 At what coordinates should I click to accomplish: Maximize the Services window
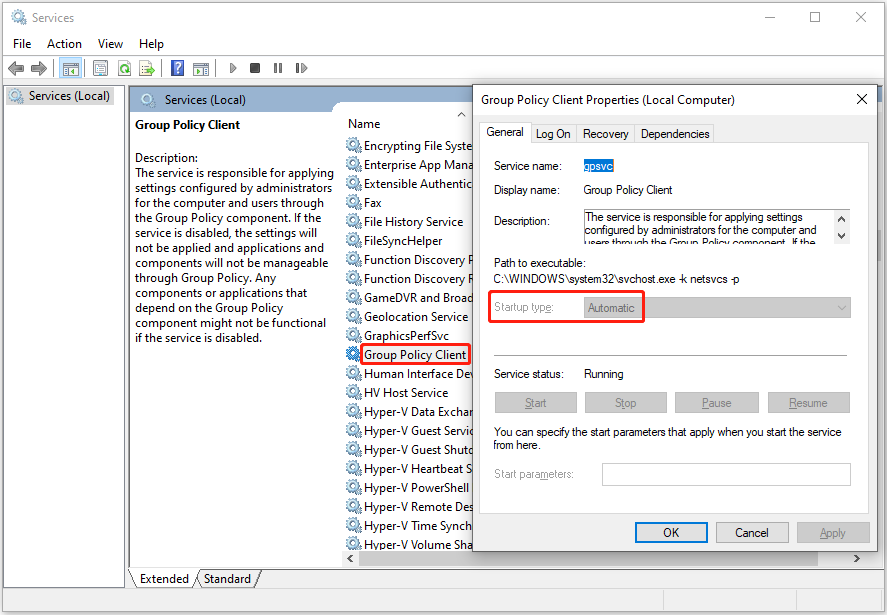click(x=815, y=18)
